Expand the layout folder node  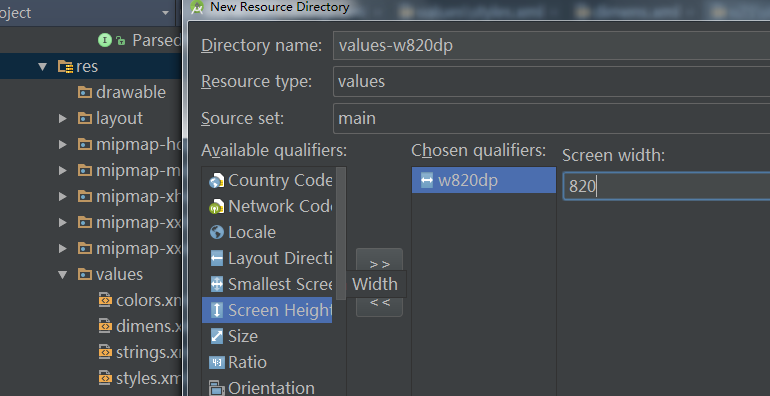[62, 118]
